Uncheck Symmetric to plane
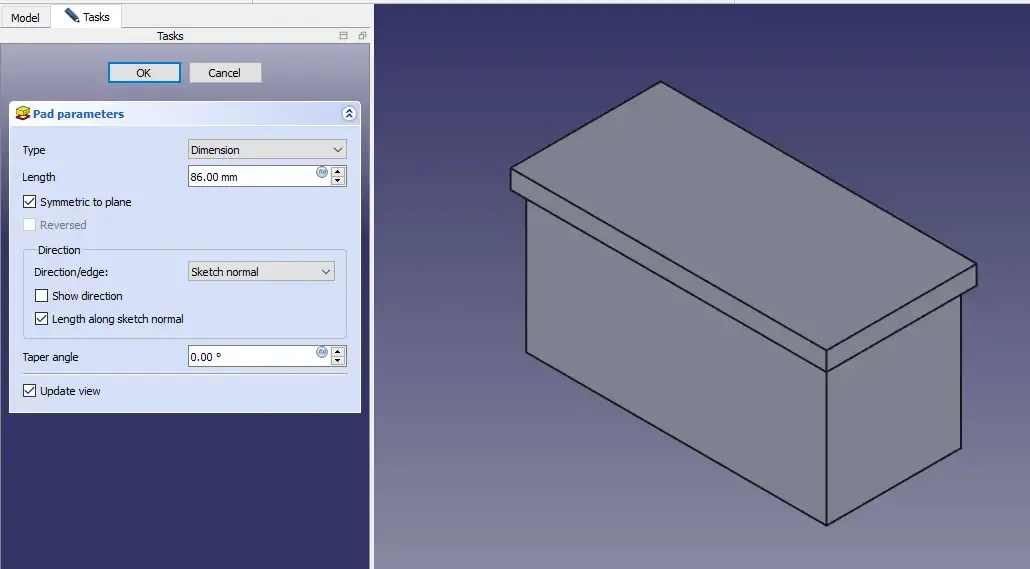1030x569 pixels. click(30, 202)
